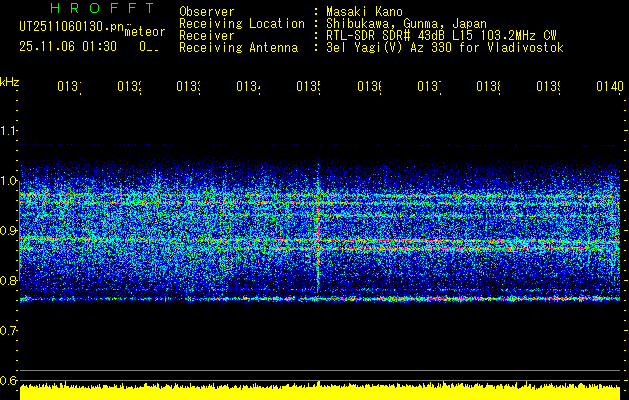Click the 0.7 frequency axis label
Image resolution: width=629 pixels, height=400 pixels.
(9, 331)
